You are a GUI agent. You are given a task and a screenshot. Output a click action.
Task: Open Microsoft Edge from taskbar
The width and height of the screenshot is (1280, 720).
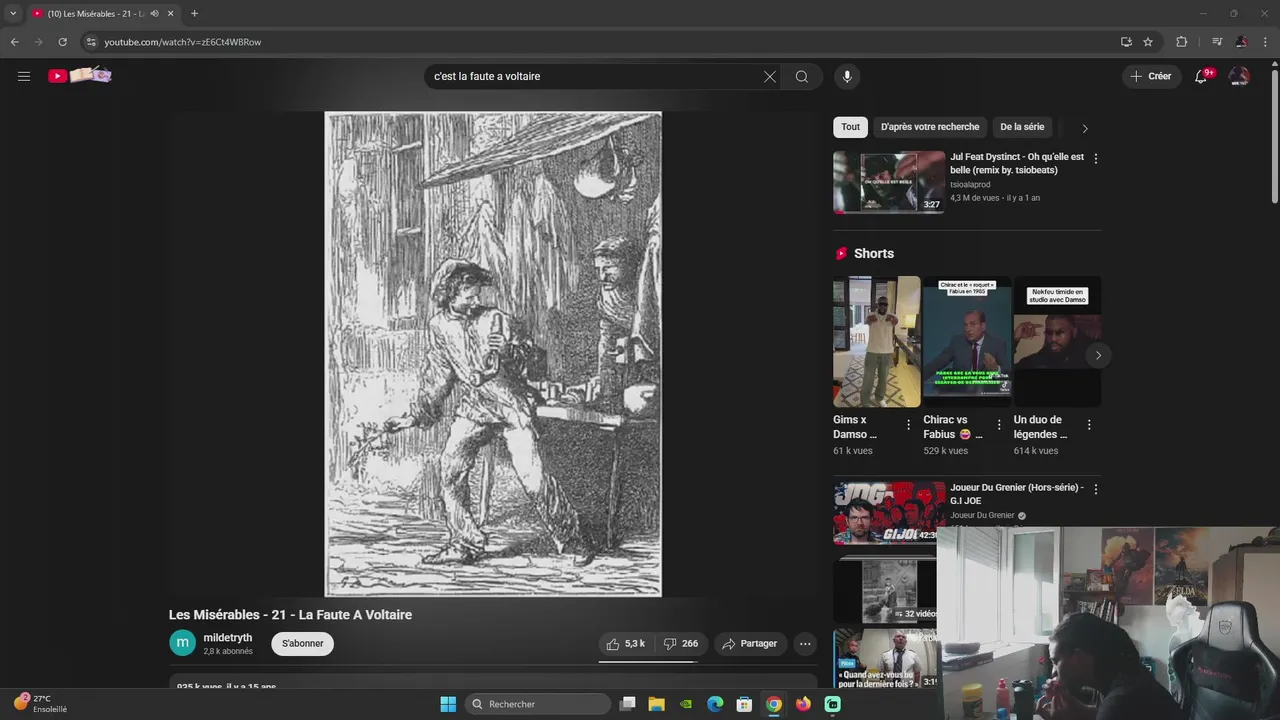(x=715, y=704)
